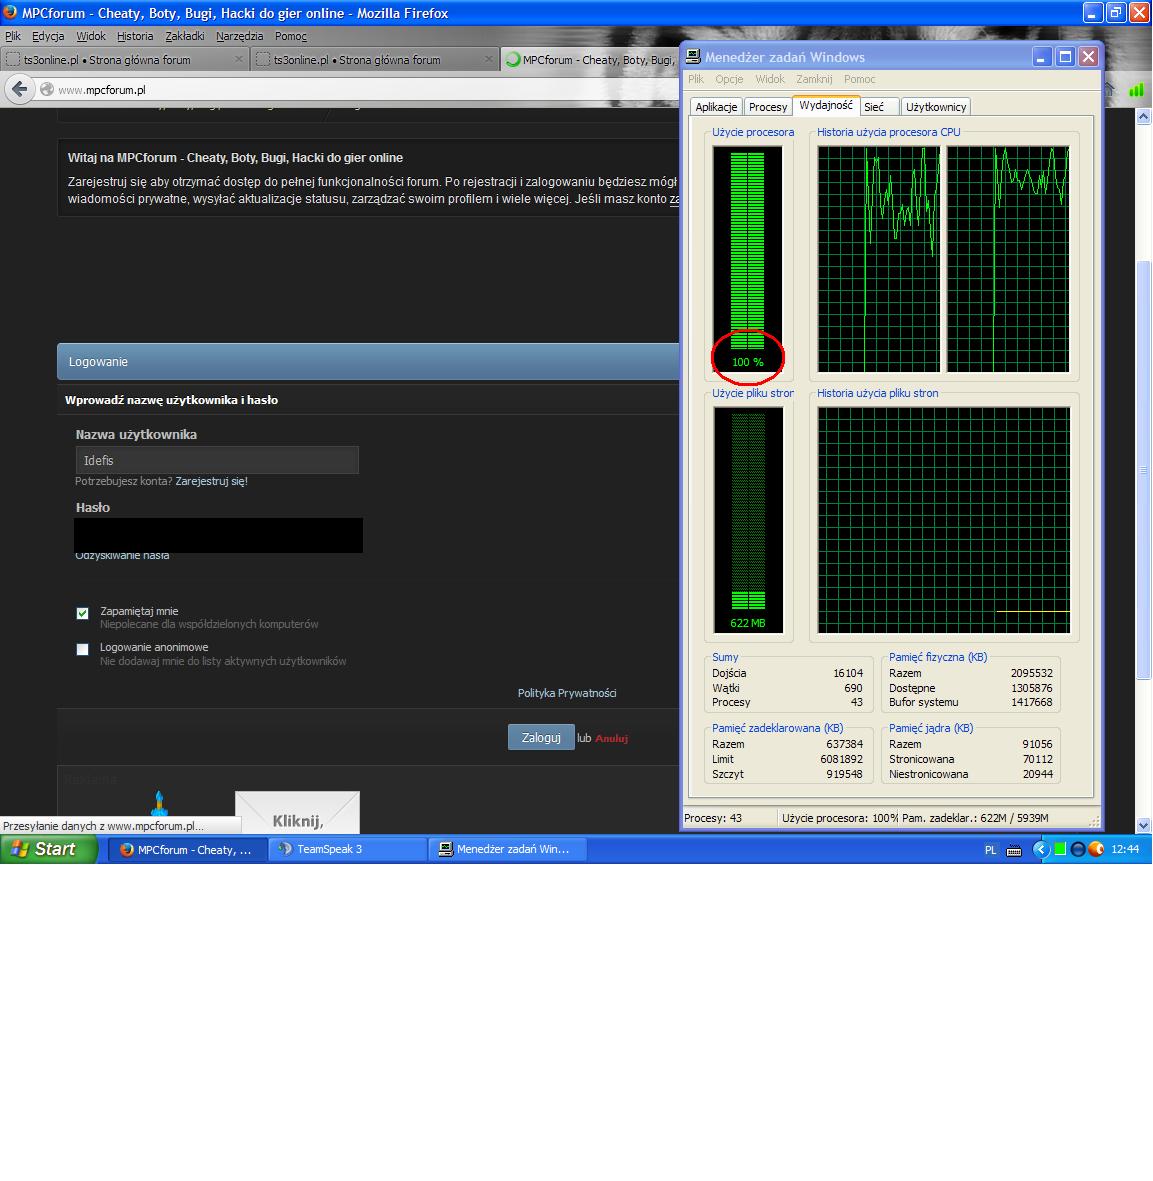Open Task Manager Pomoc menu

tap(859, 79)
